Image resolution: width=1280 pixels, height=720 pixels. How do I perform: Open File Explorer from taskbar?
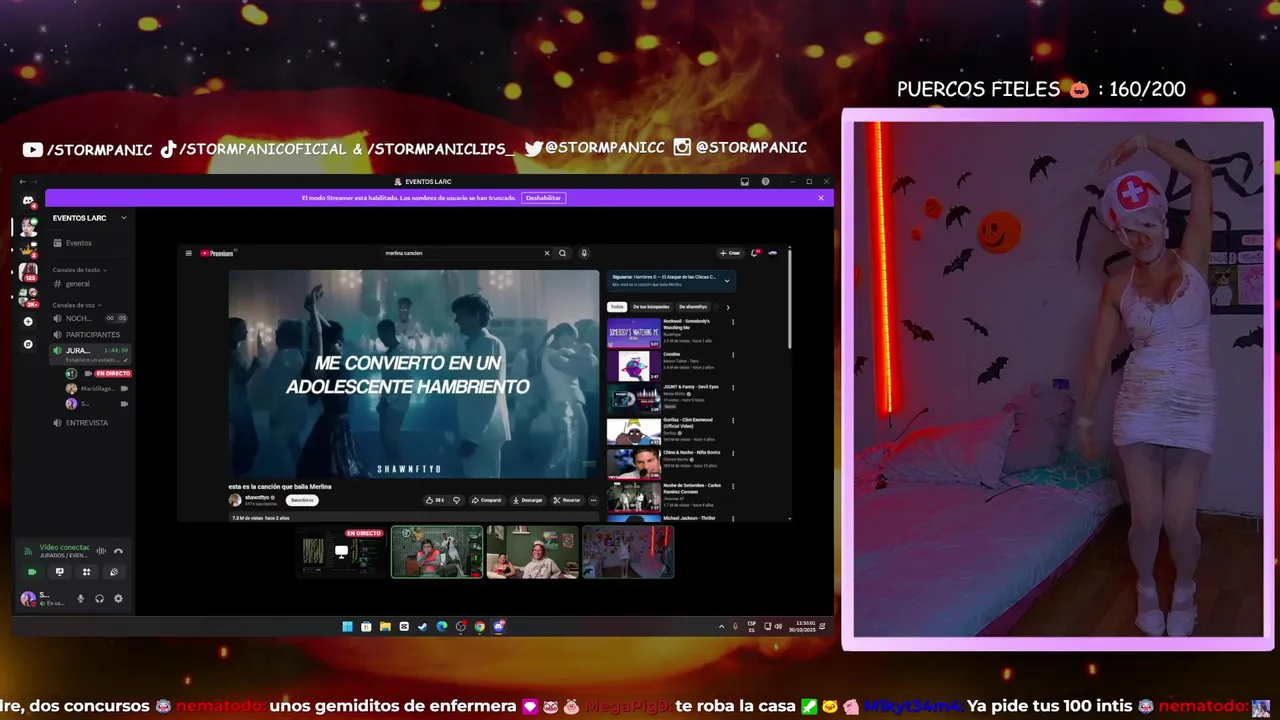(x=385, y=627)
